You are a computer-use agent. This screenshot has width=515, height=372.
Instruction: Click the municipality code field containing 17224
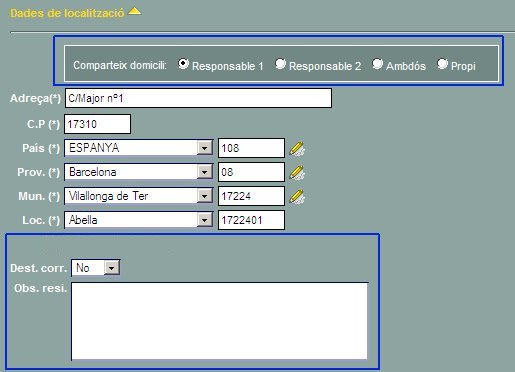tap(251, 196)
